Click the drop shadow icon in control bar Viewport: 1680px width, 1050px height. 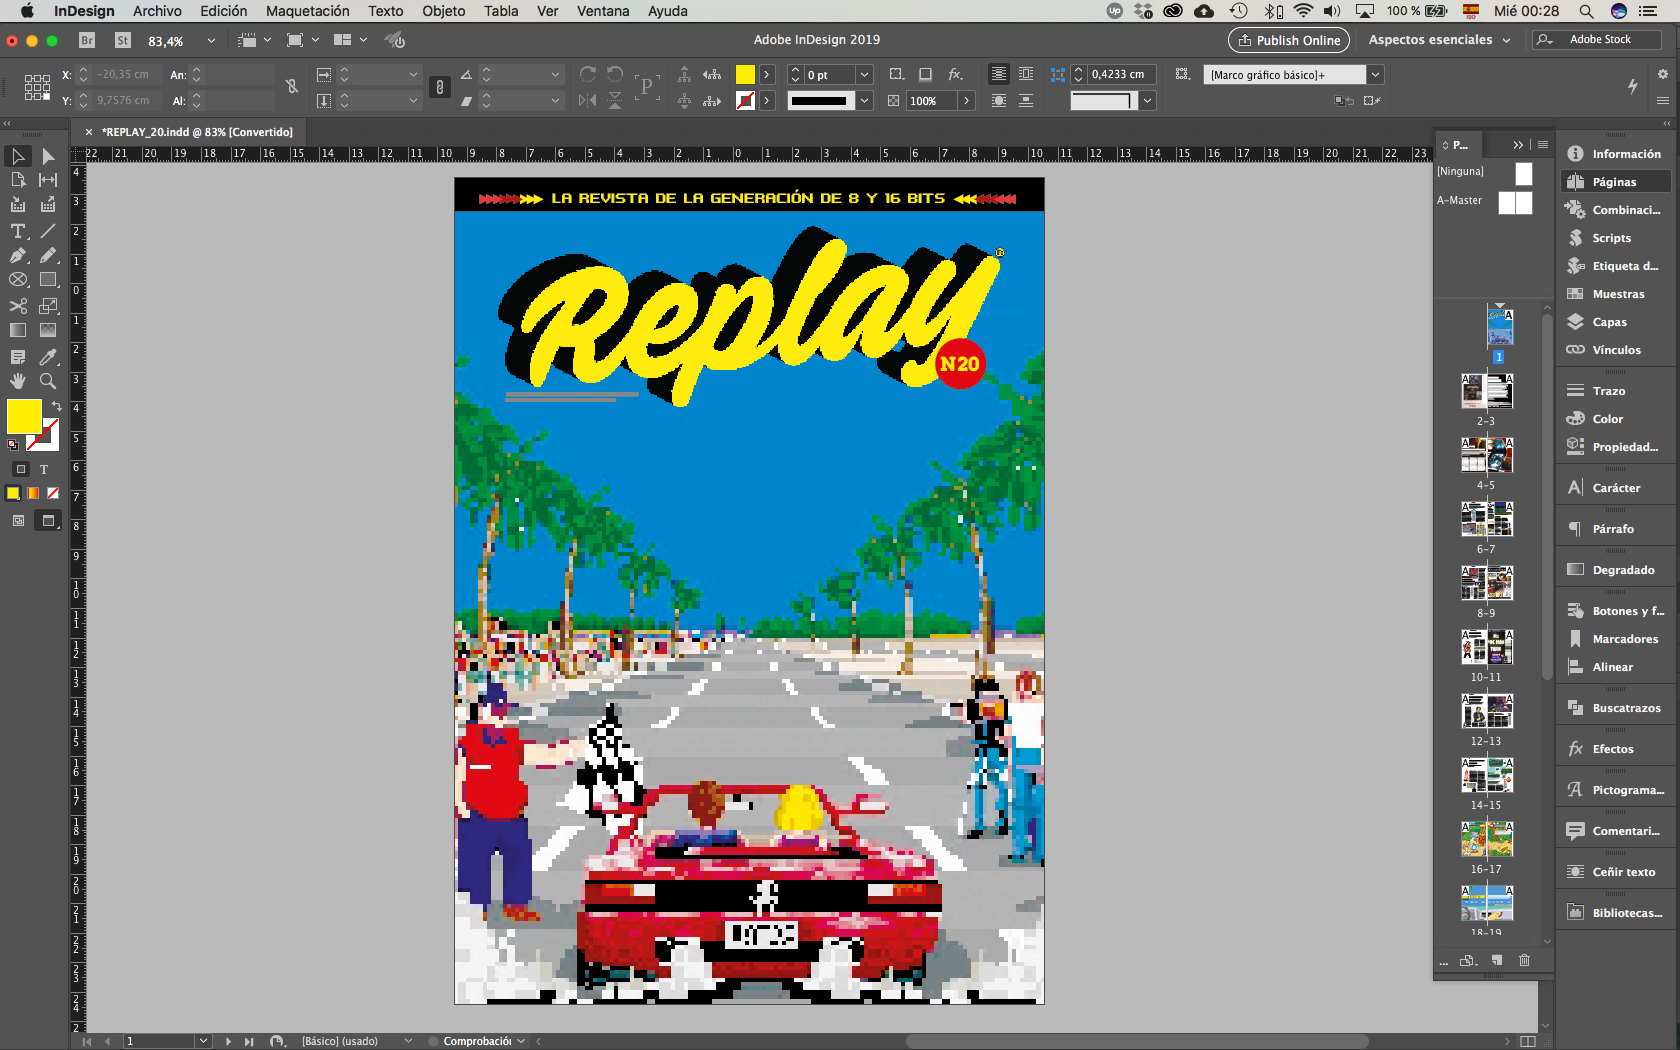926,74
